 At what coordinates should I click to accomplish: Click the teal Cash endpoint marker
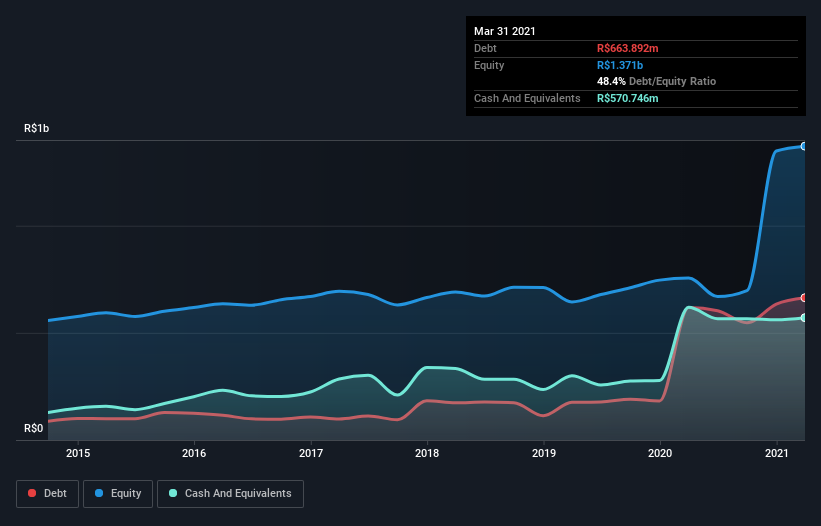click(x=804, y=318)
